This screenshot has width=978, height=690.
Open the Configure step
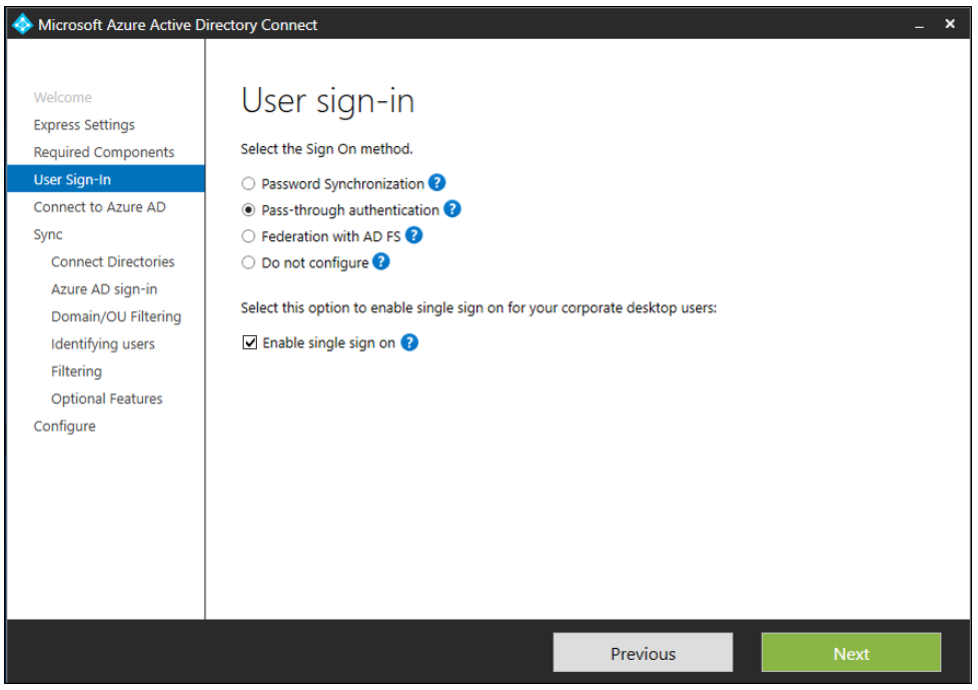[x=65, y=426]
